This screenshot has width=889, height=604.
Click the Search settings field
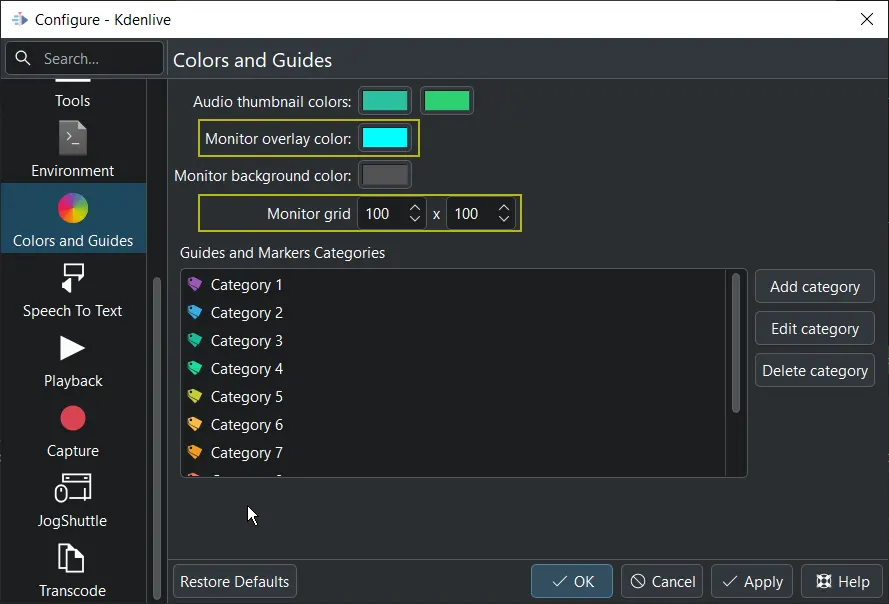(x=84, y=58)
